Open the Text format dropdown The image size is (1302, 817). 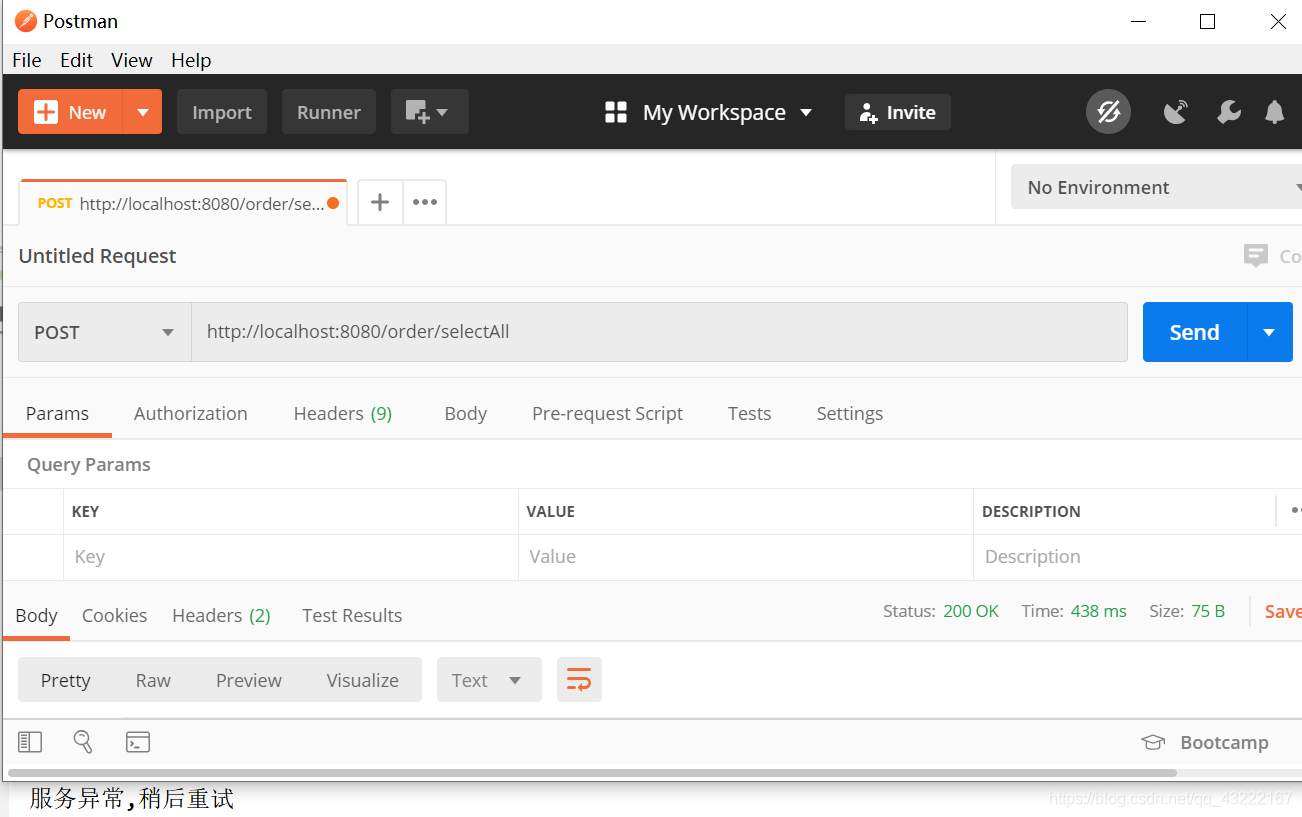pyautogui.click(x=489, y=680)
